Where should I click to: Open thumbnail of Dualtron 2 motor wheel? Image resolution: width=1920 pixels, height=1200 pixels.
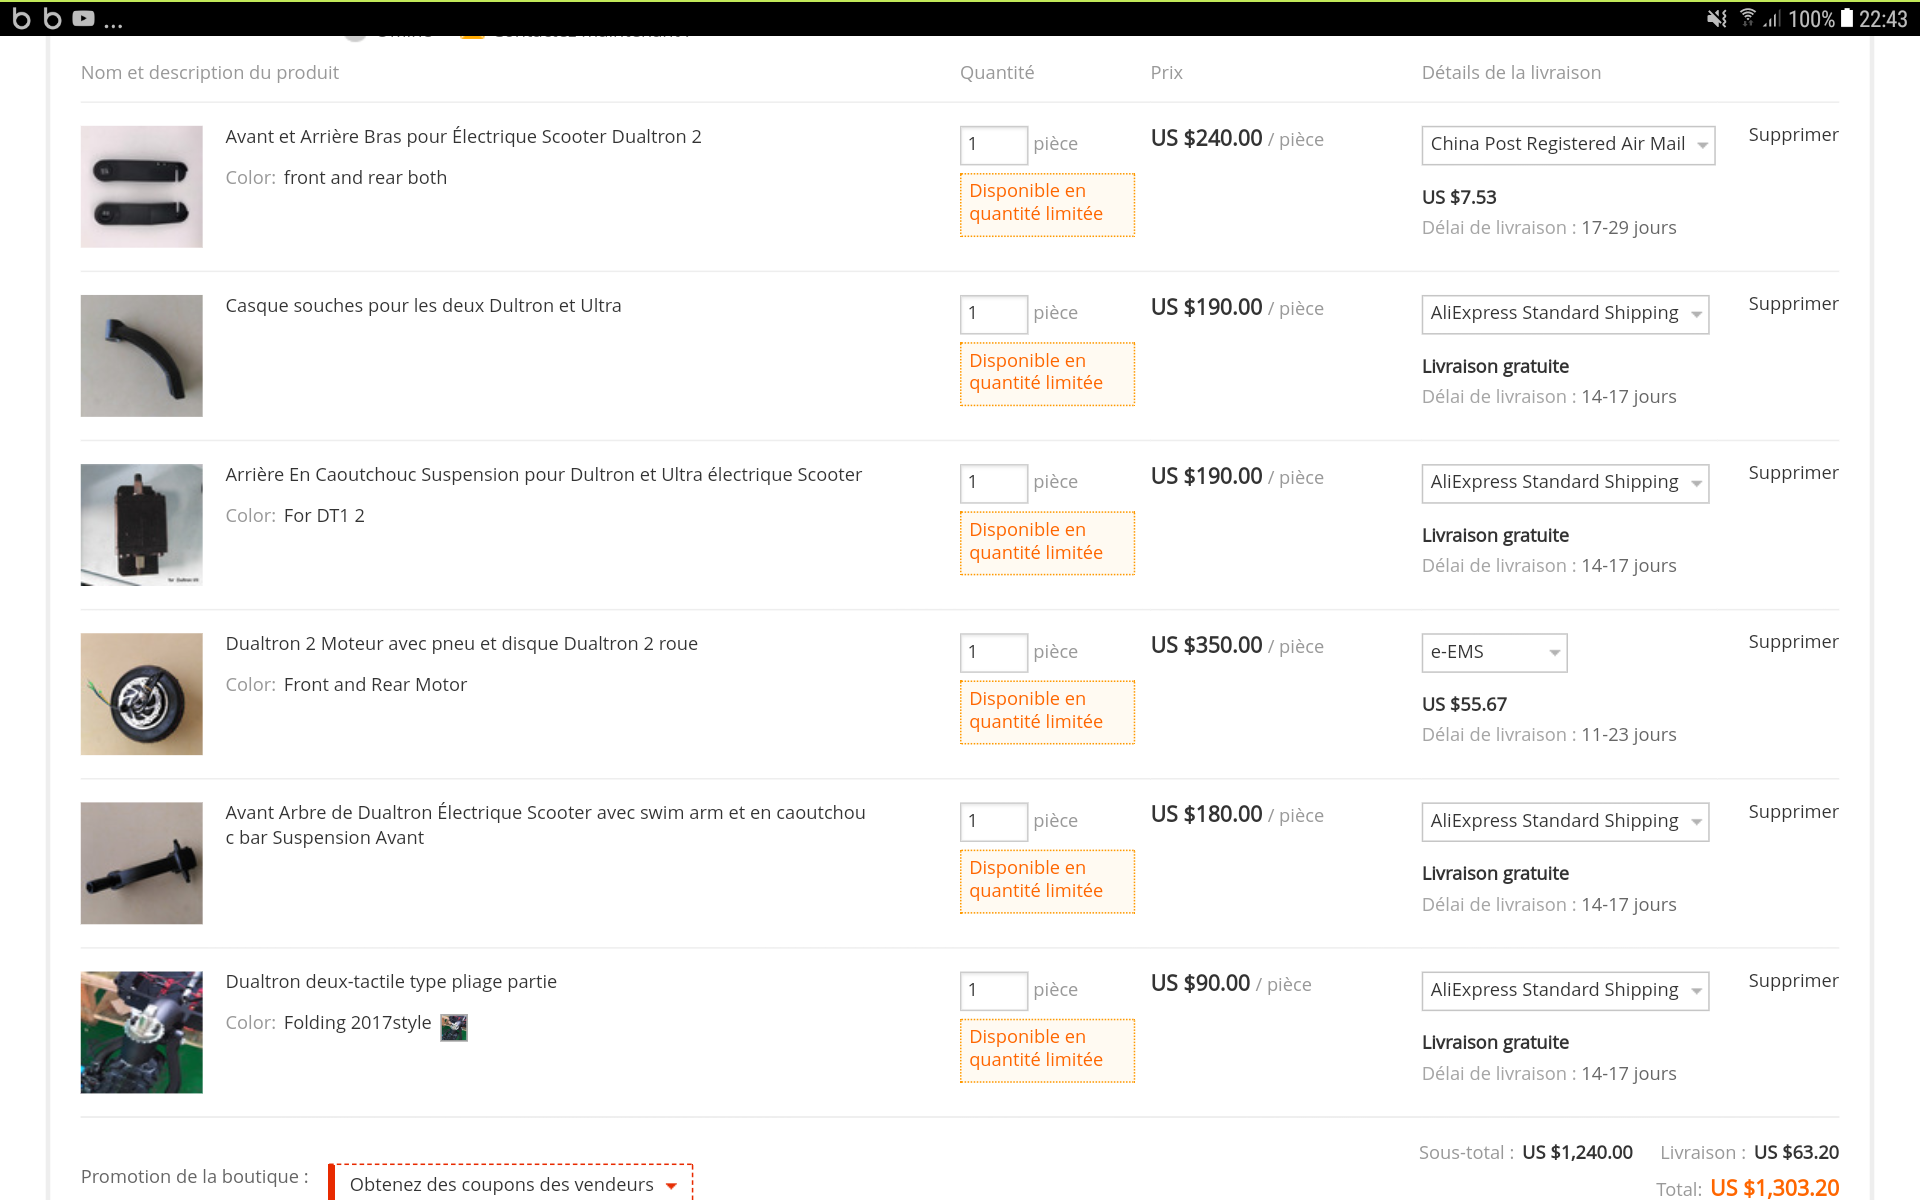tap(142, 694)
